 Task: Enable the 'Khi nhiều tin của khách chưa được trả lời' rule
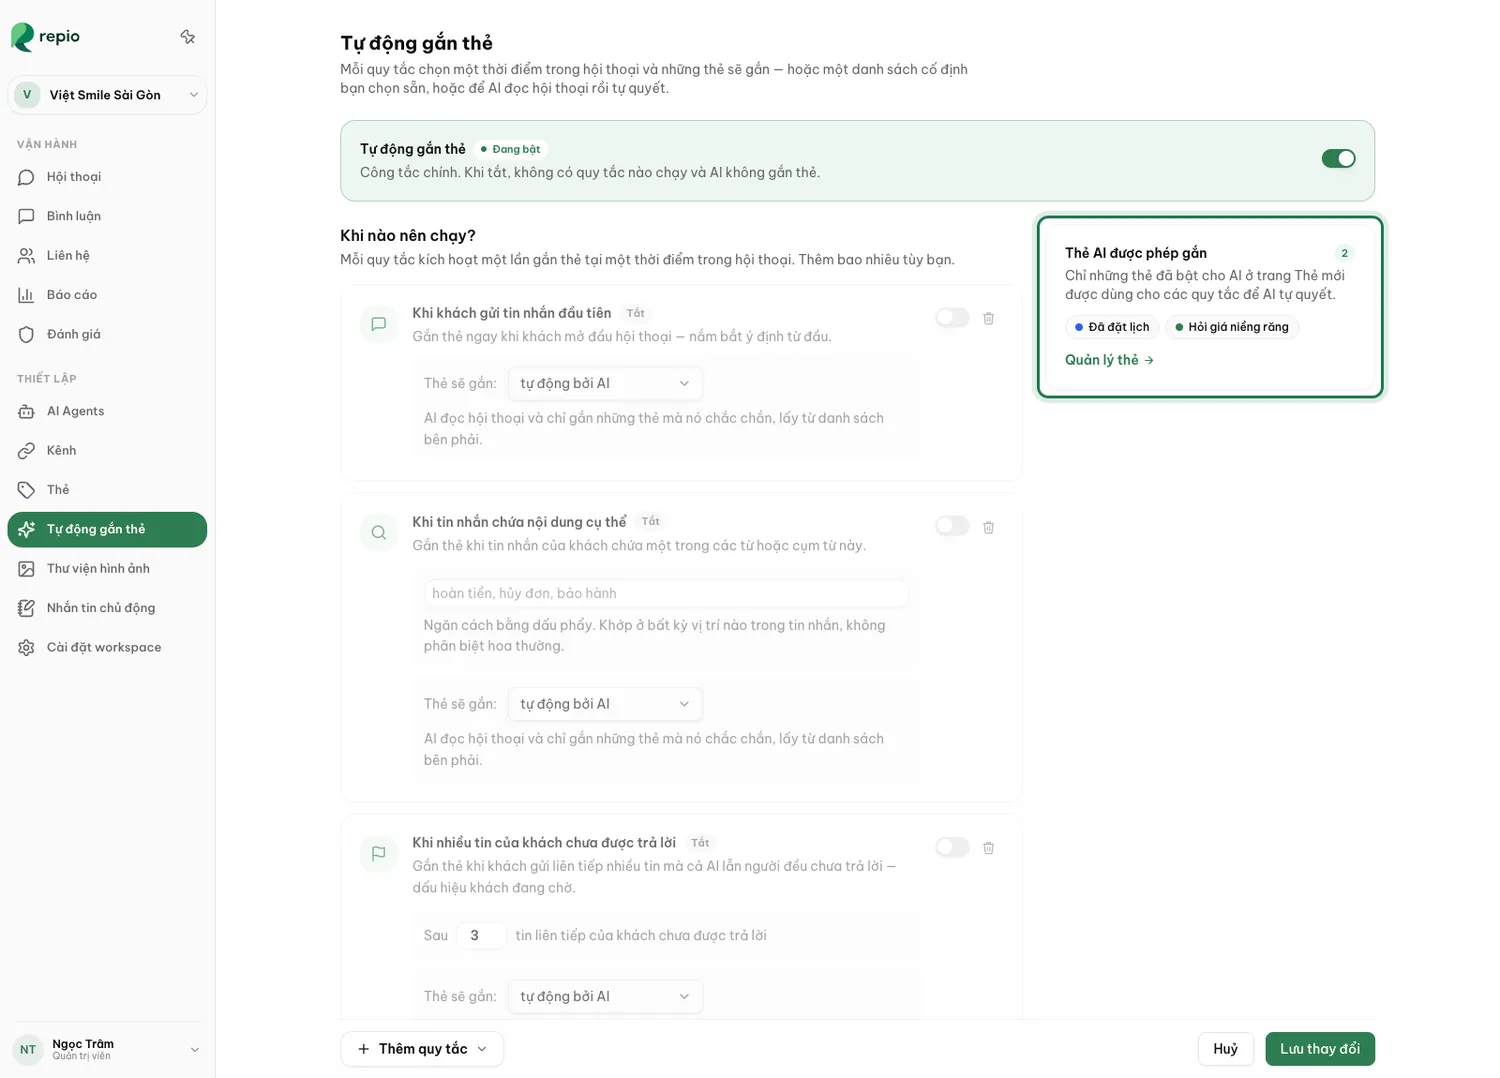[x=952, y=847]
